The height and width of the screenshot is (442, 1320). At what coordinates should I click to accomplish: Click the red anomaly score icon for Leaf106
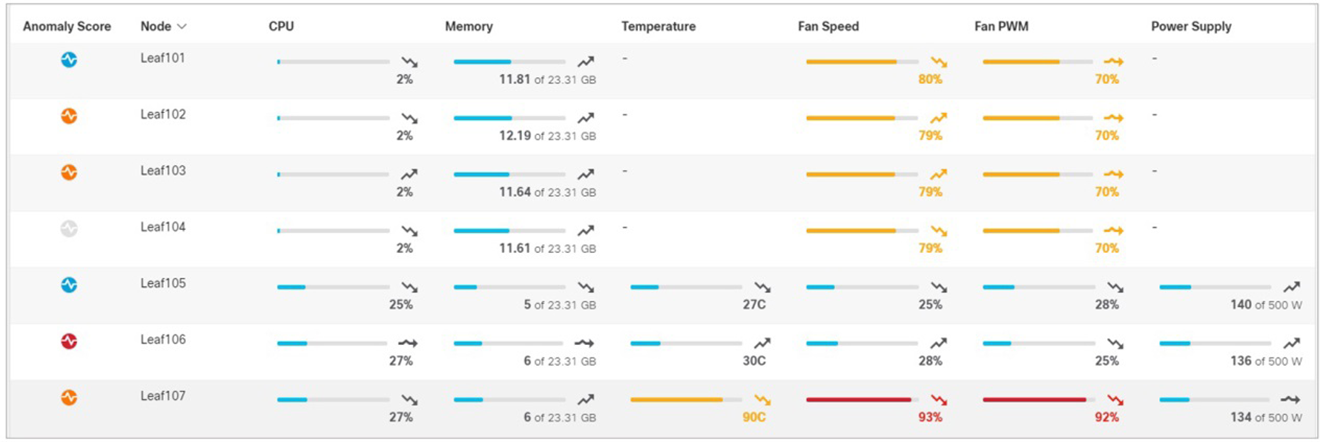pos(68,341)
